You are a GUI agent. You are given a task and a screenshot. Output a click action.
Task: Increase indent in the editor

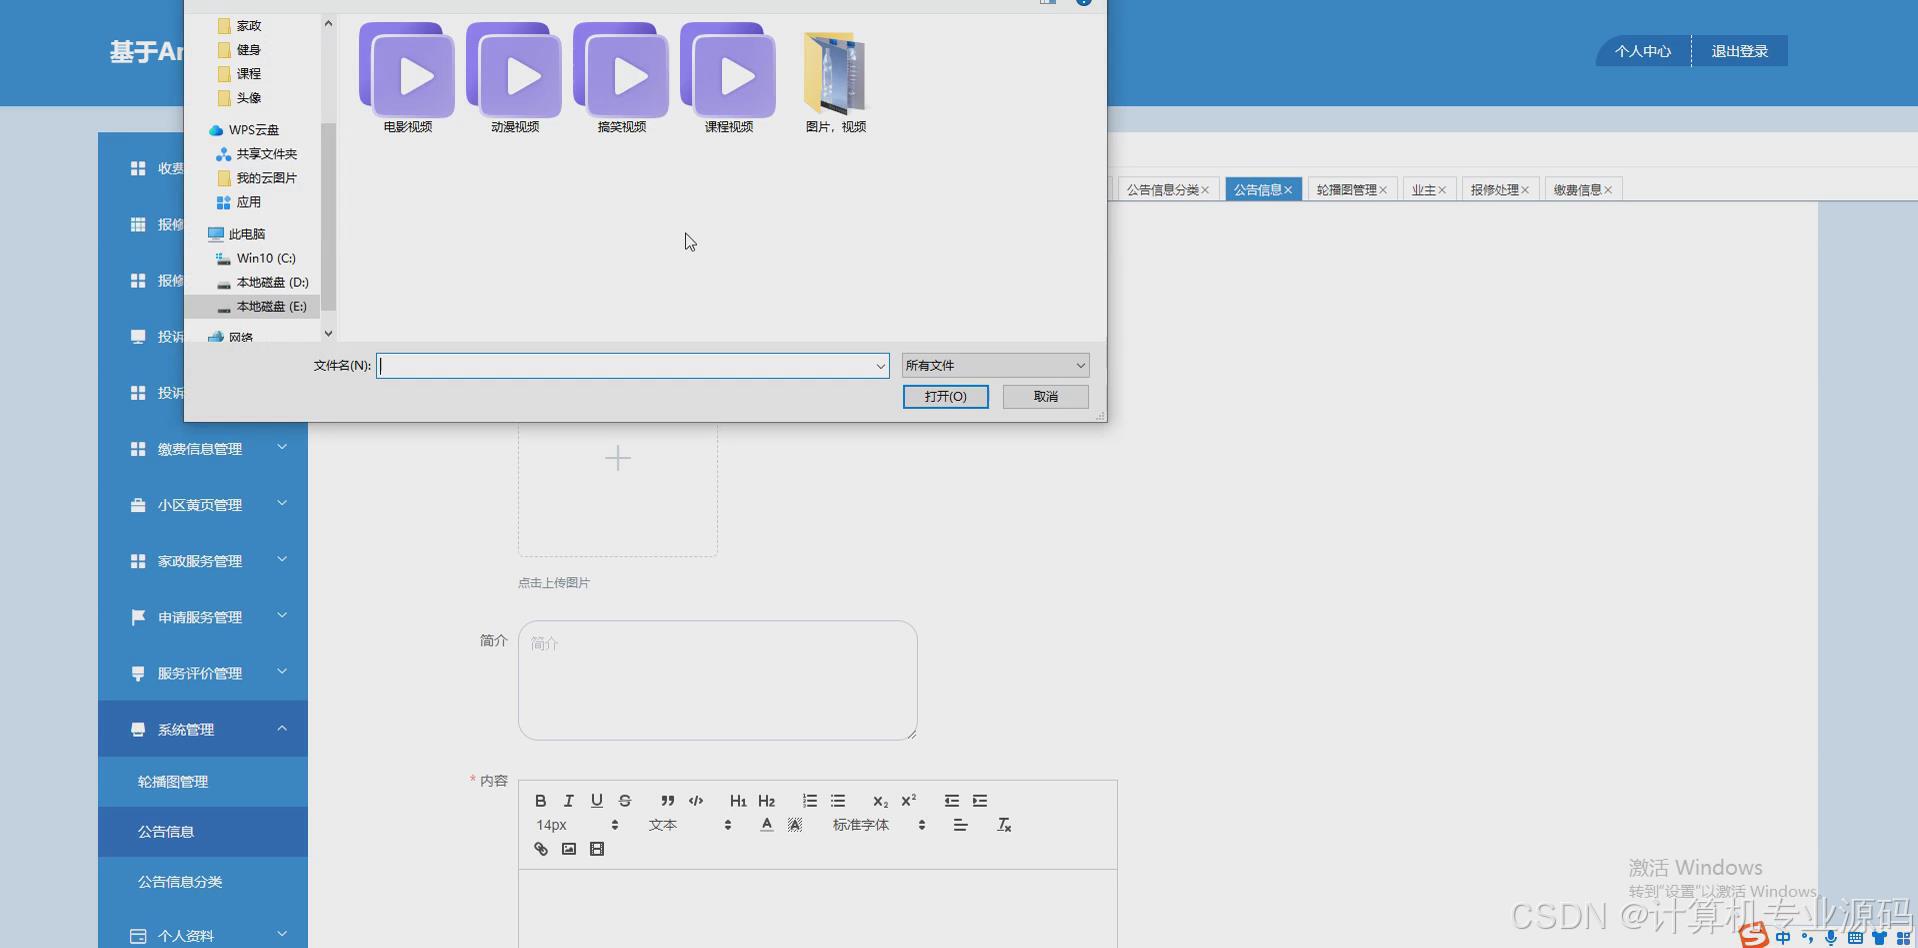coord(980,801)
